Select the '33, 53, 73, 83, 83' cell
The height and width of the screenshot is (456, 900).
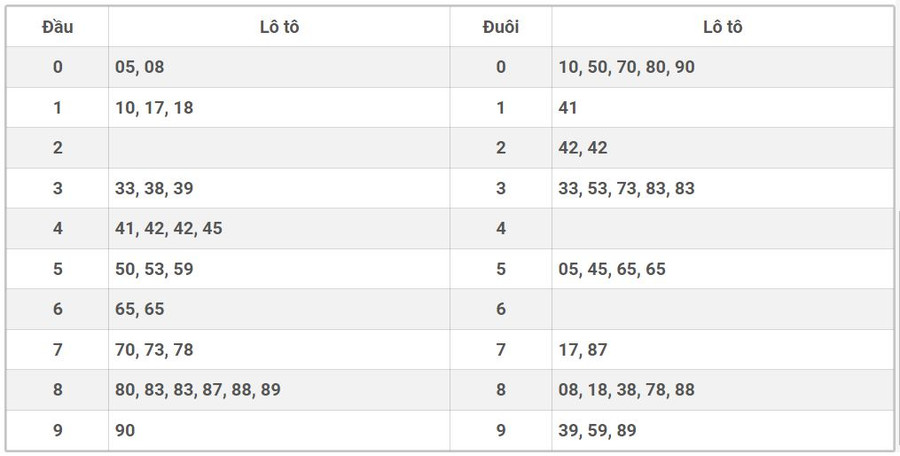627,188
